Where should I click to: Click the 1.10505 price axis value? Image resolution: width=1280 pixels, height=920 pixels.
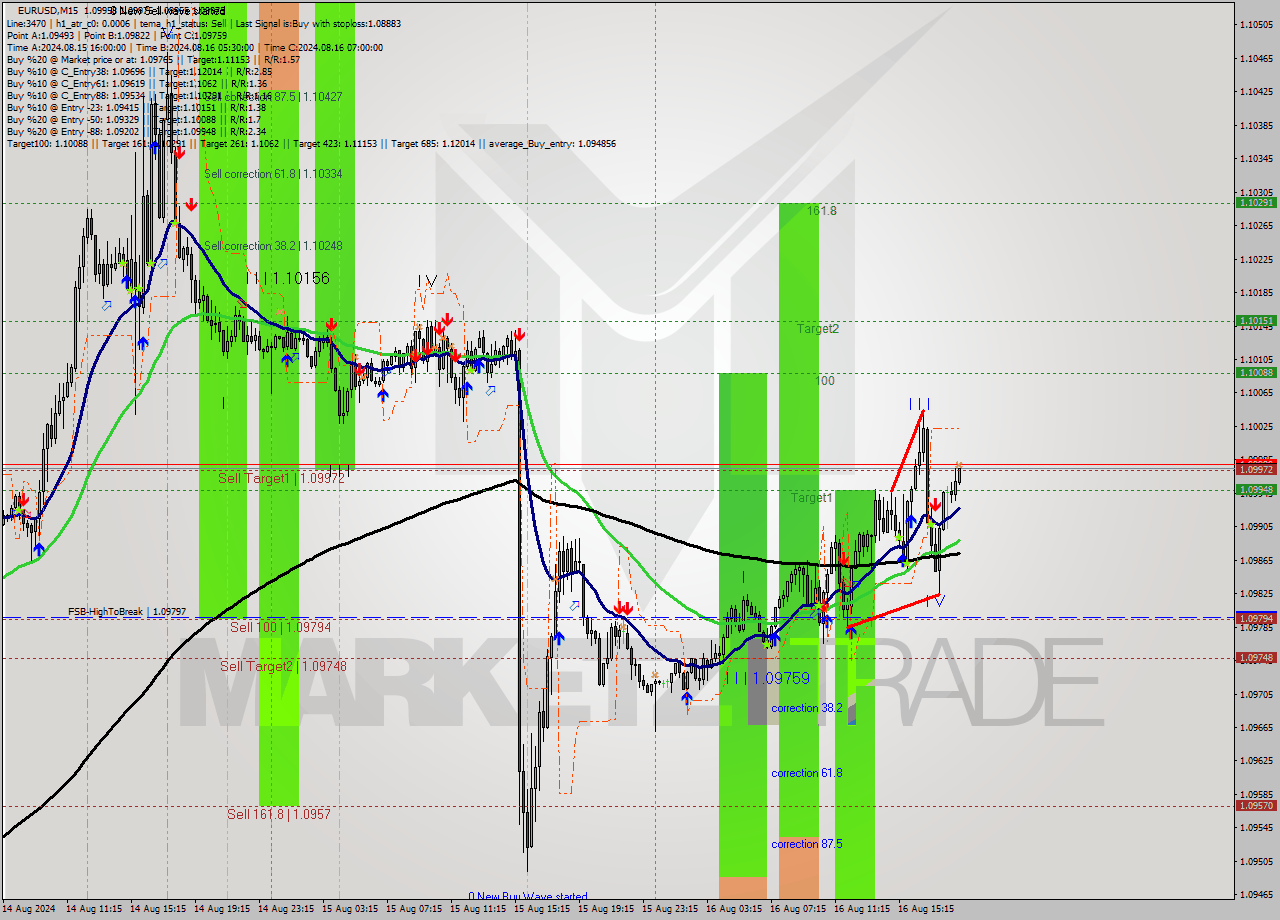click(x=1256, y=24)
